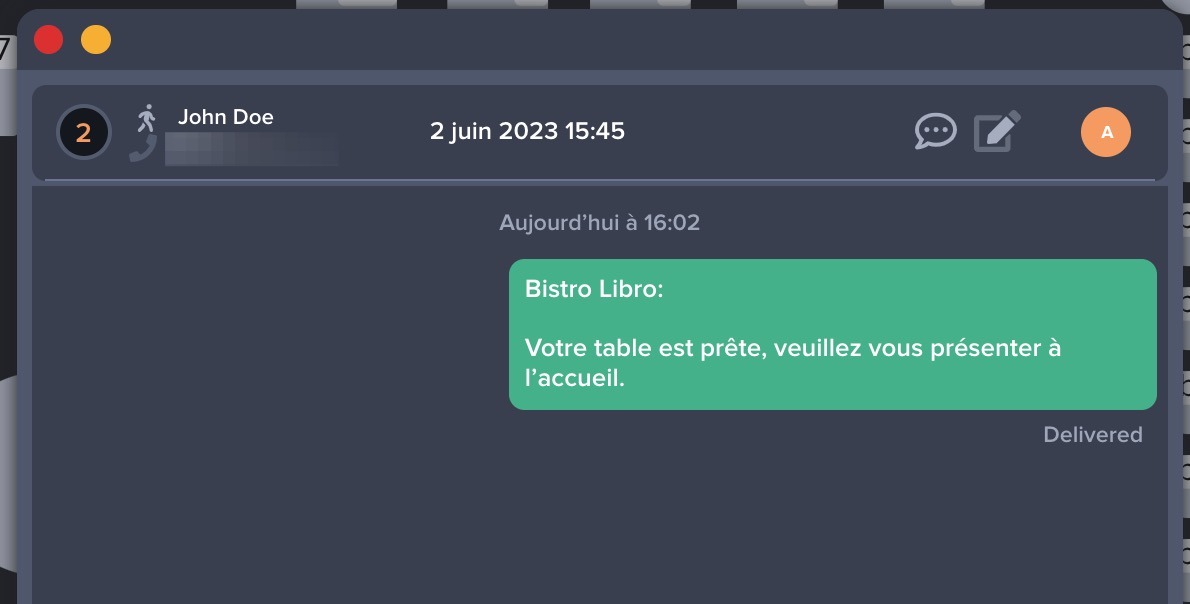Click the John Doe guest name

pyautogui.click(x=225, y=117)
